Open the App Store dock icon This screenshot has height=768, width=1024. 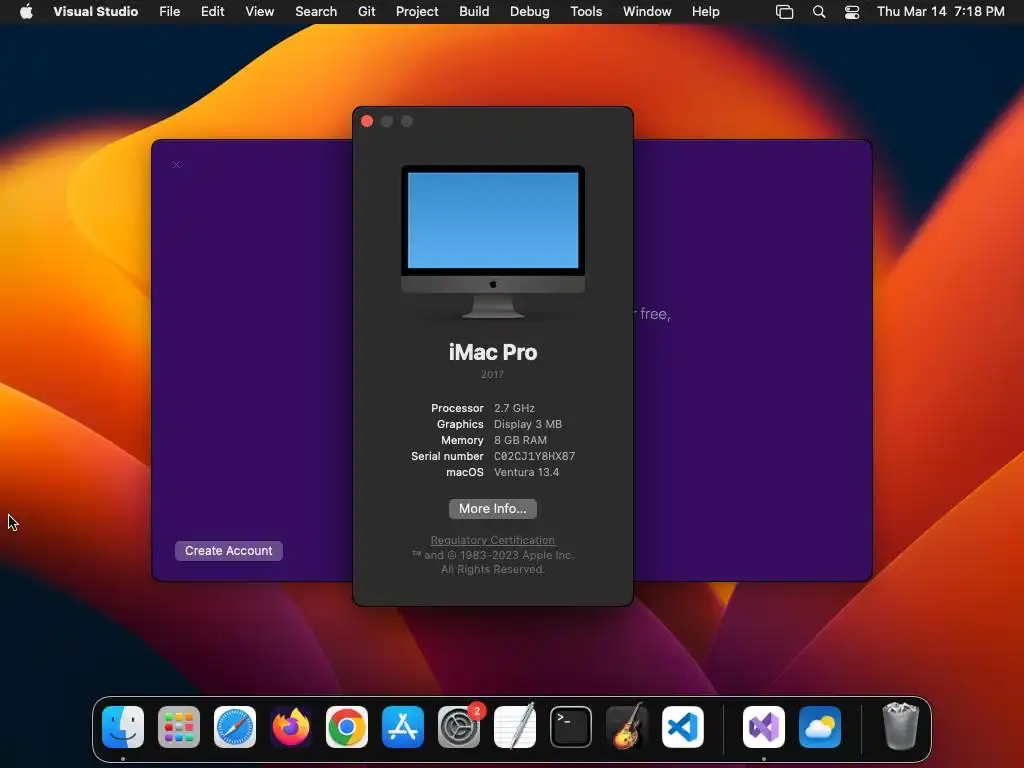coord(403,727)
